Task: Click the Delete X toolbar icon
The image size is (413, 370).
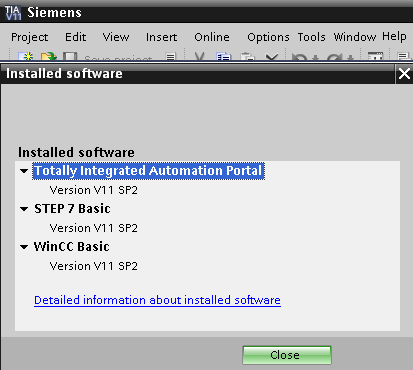Action: [272, 57]
